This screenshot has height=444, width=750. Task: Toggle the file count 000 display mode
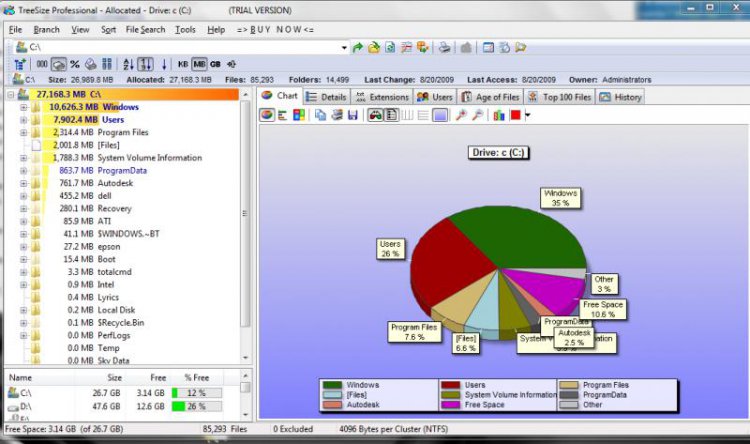coord(42,64)
